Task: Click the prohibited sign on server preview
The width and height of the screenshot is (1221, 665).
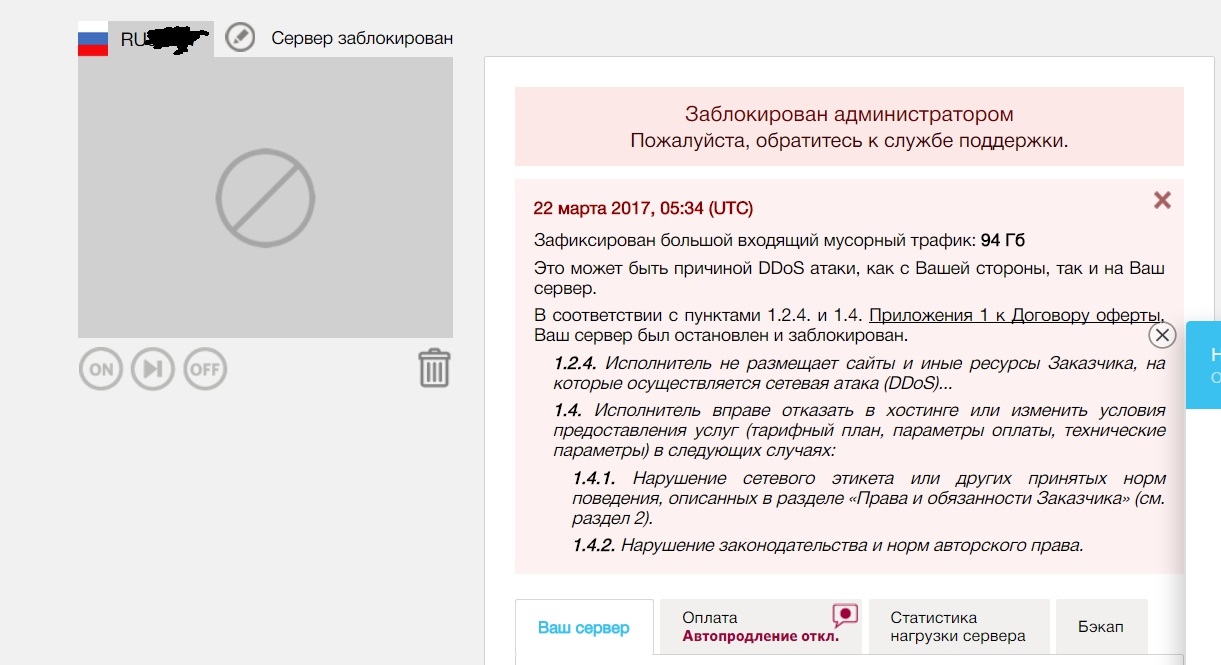Action: tap(265, 198)
